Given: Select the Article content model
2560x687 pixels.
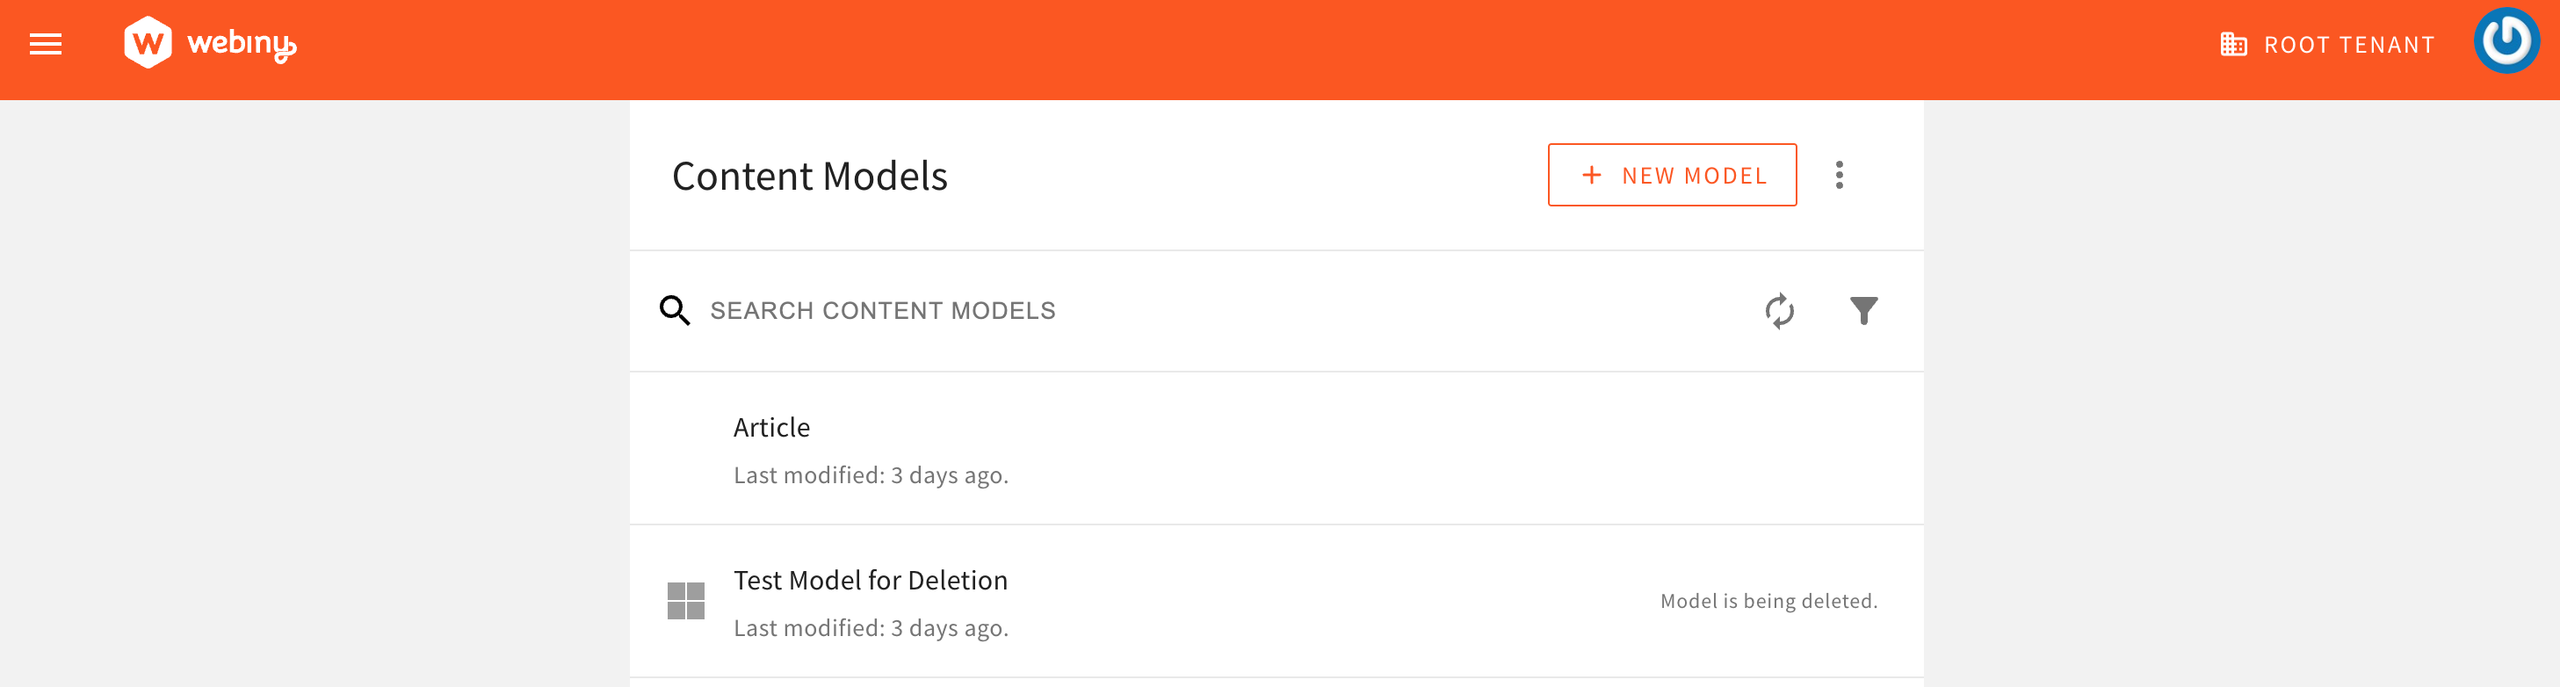Looking at the screenshot, I should pos(772,428).
